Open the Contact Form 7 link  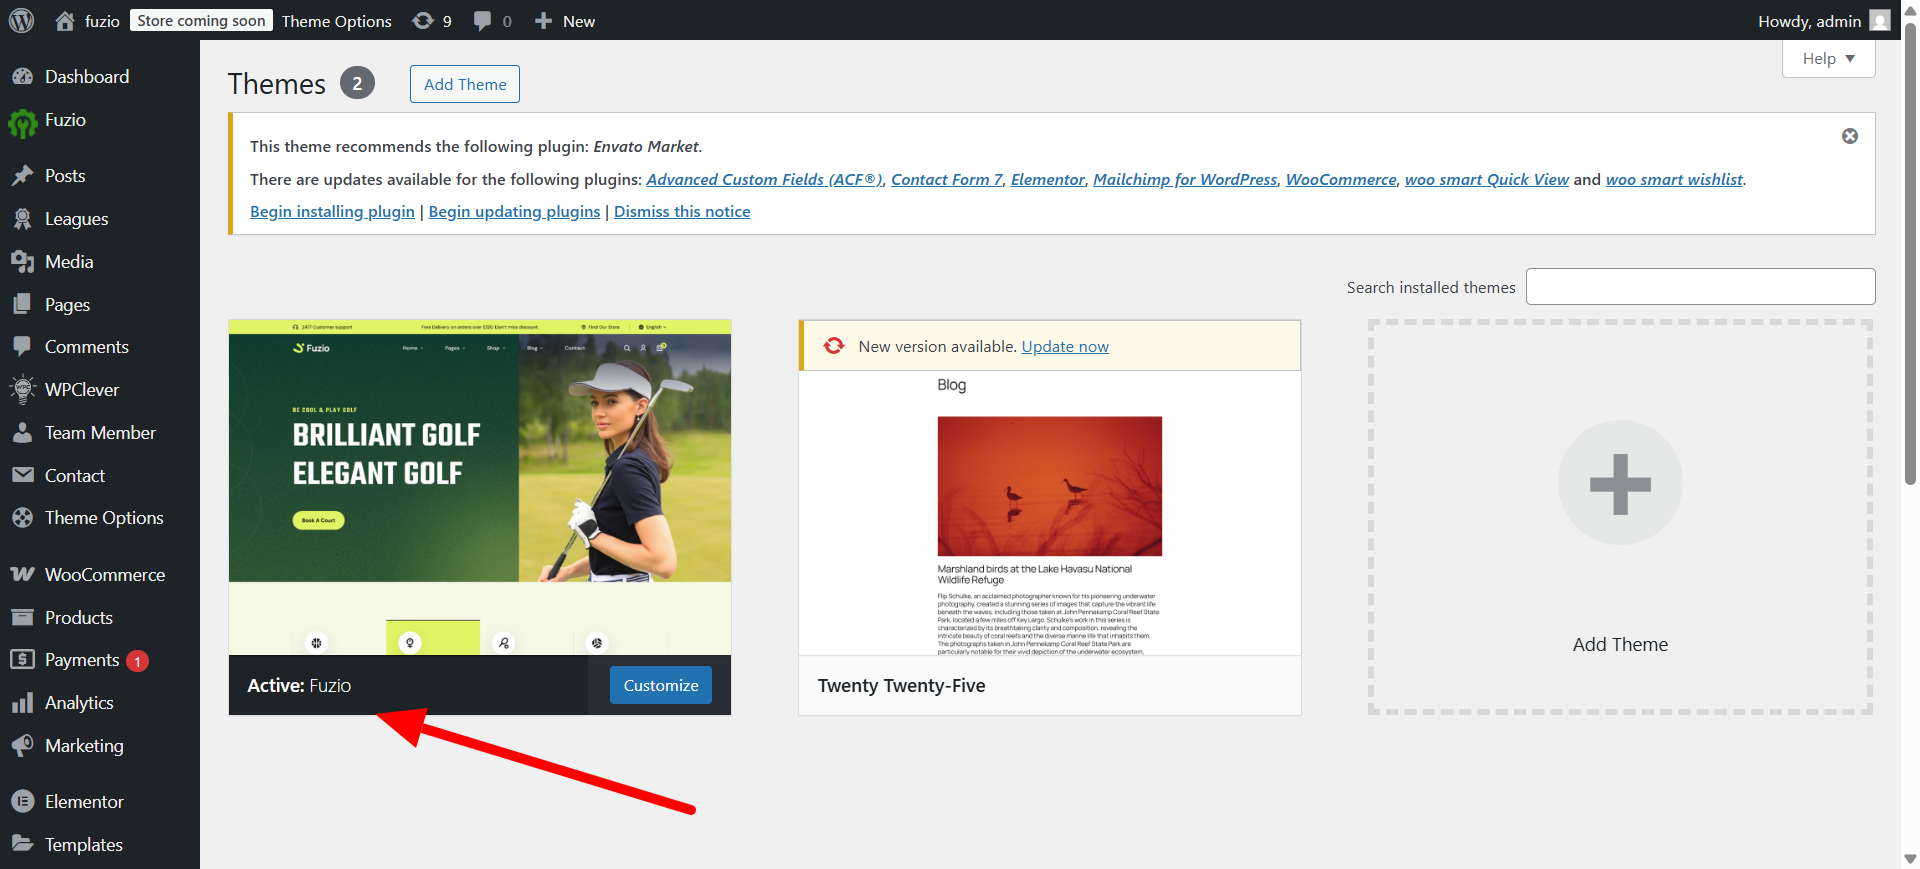(947, 180)
